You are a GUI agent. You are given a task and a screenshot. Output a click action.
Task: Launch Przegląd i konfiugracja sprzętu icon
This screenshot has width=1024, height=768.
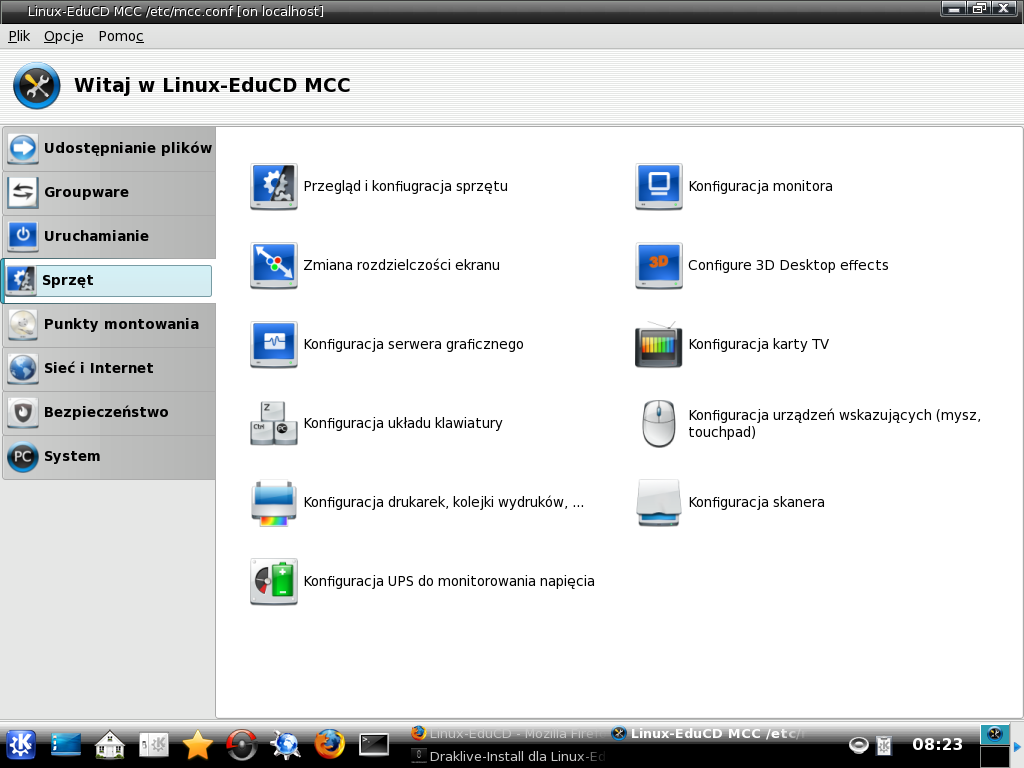coord(274,186)
